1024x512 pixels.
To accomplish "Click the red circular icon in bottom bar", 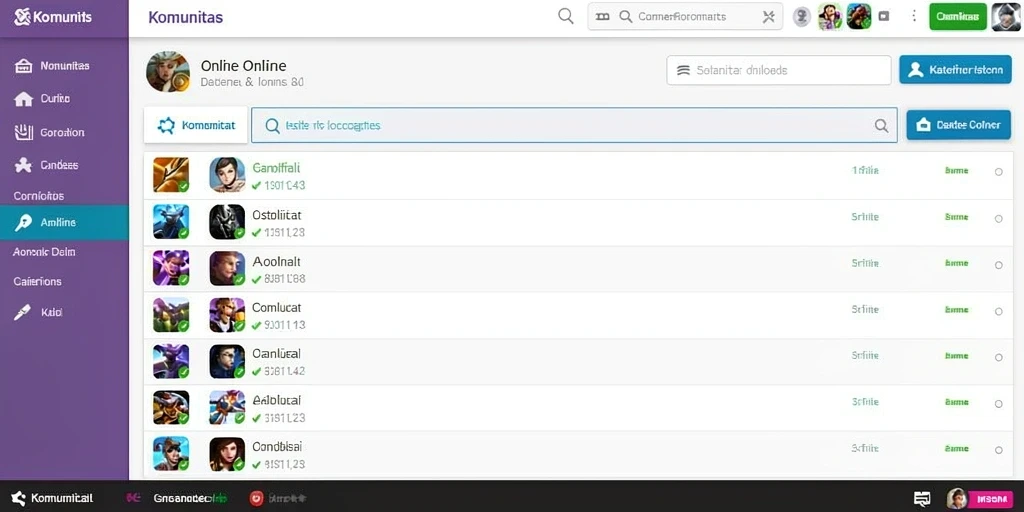I will point(256,498).
